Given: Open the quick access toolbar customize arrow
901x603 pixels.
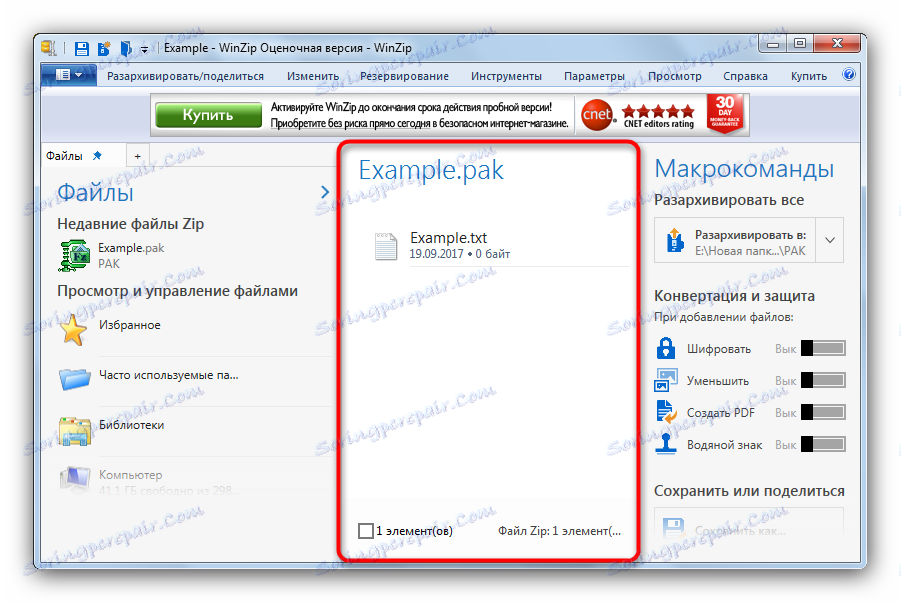Looking at the screenshot, I should click(145, 49).
